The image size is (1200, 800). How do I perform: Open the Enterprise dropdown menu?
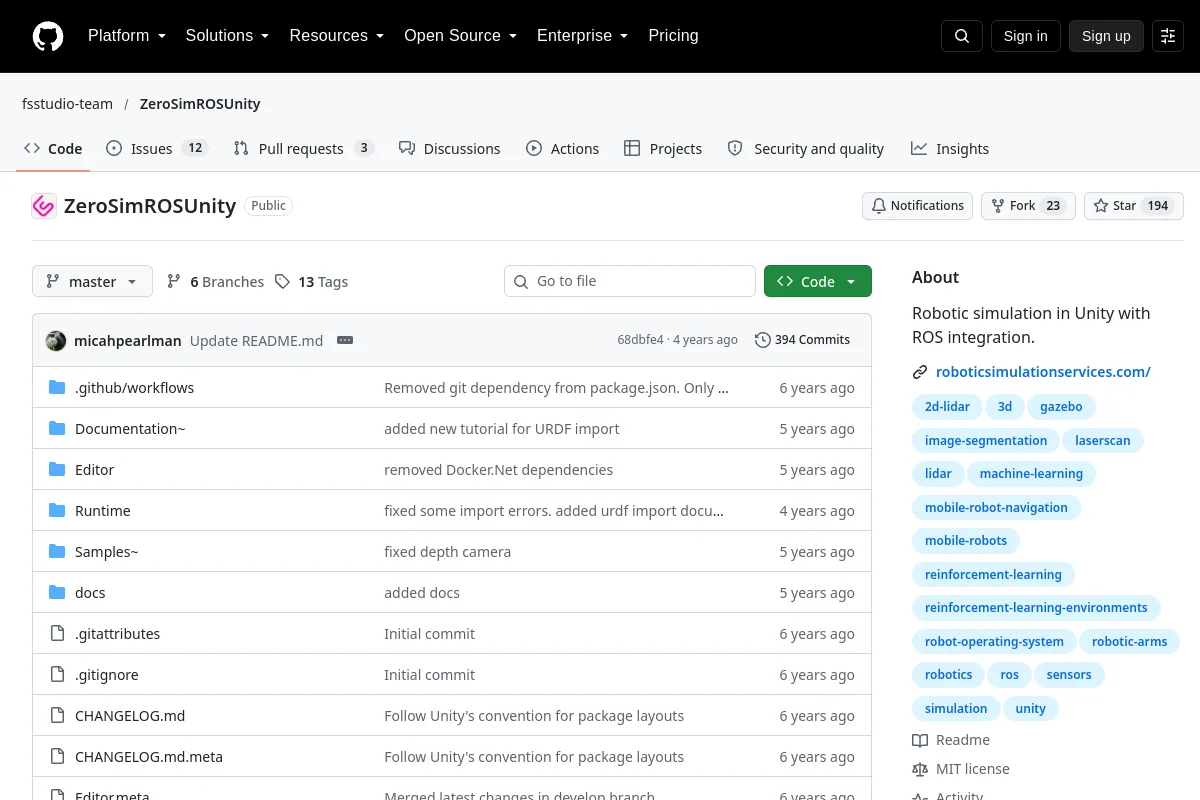(582, 36)
